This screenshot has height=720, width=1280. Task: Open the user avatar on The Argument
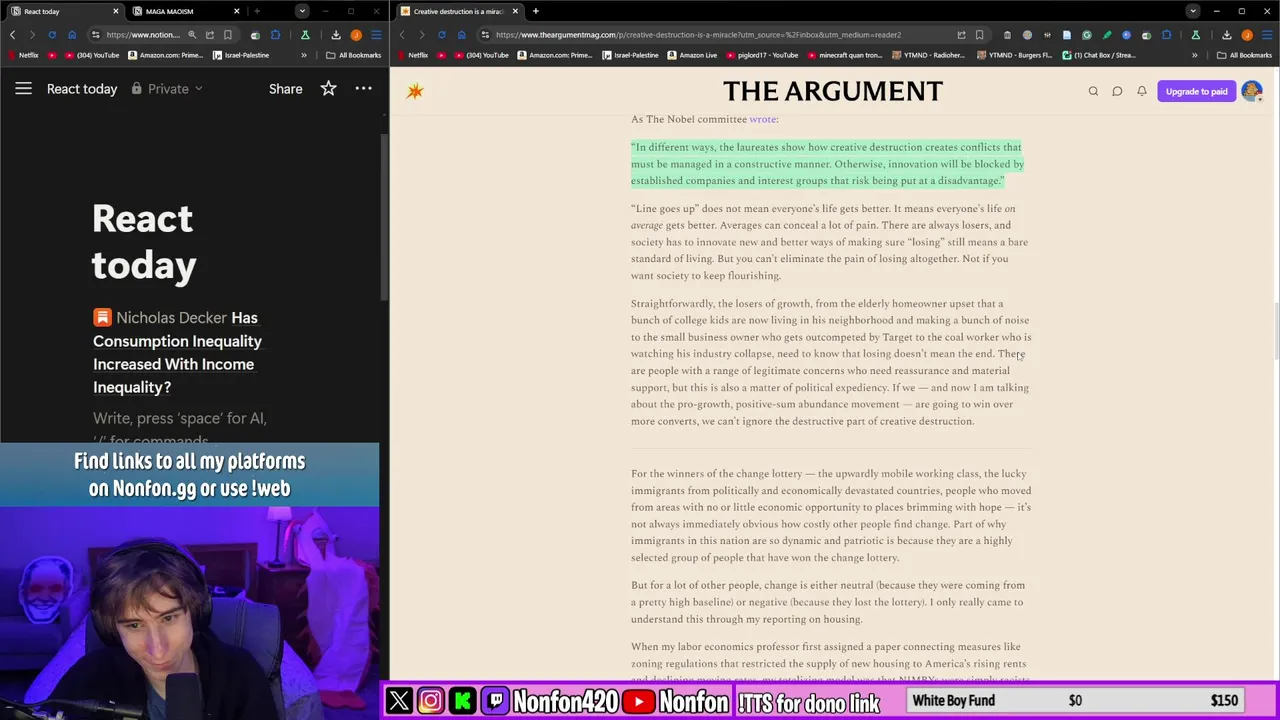point(1251,91)
